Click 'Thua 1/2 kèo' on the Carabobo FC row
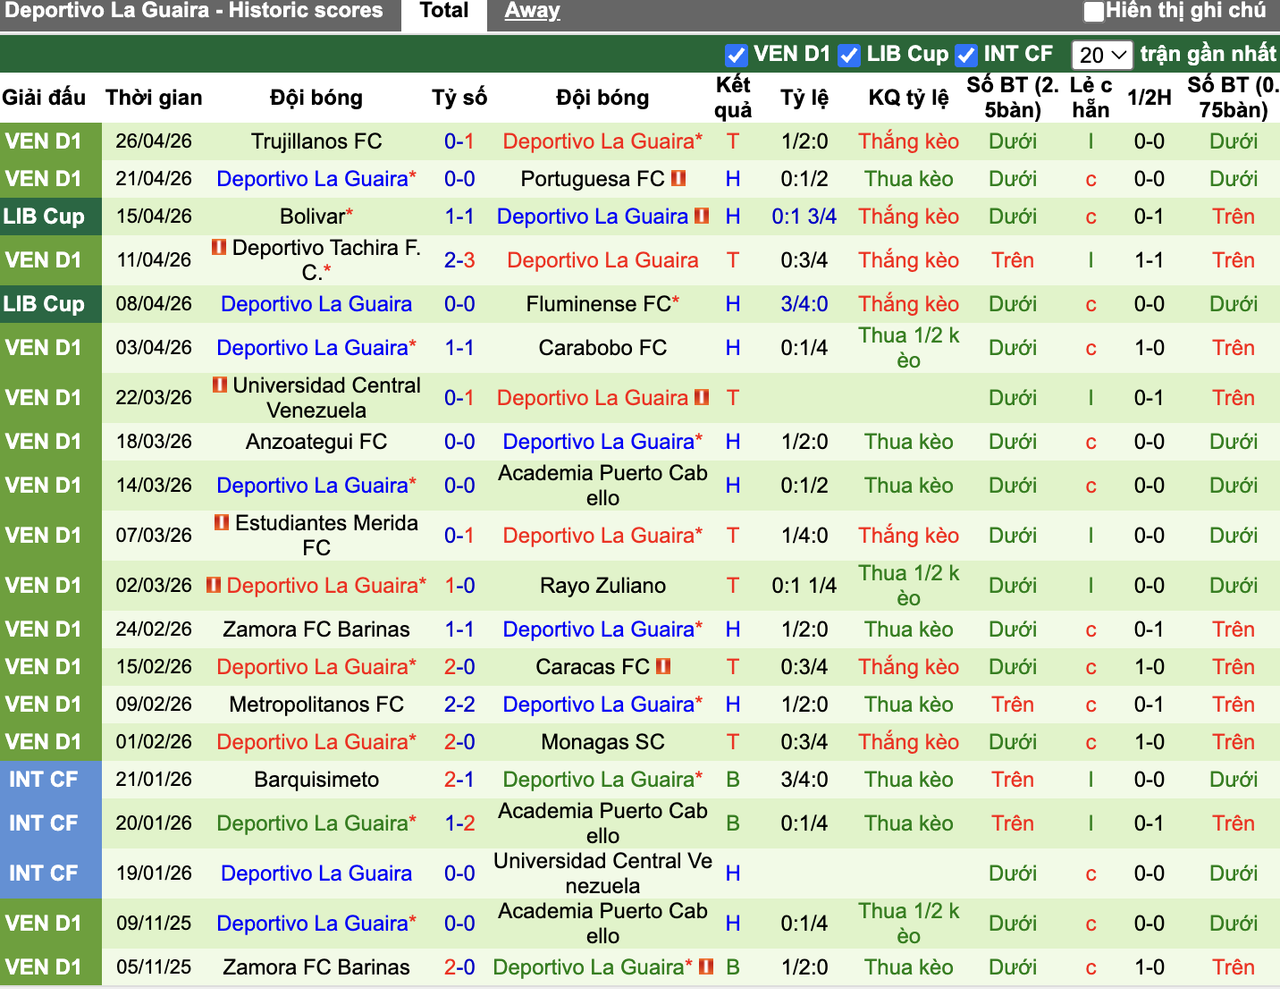1280x989 pixels. [908, 348]
